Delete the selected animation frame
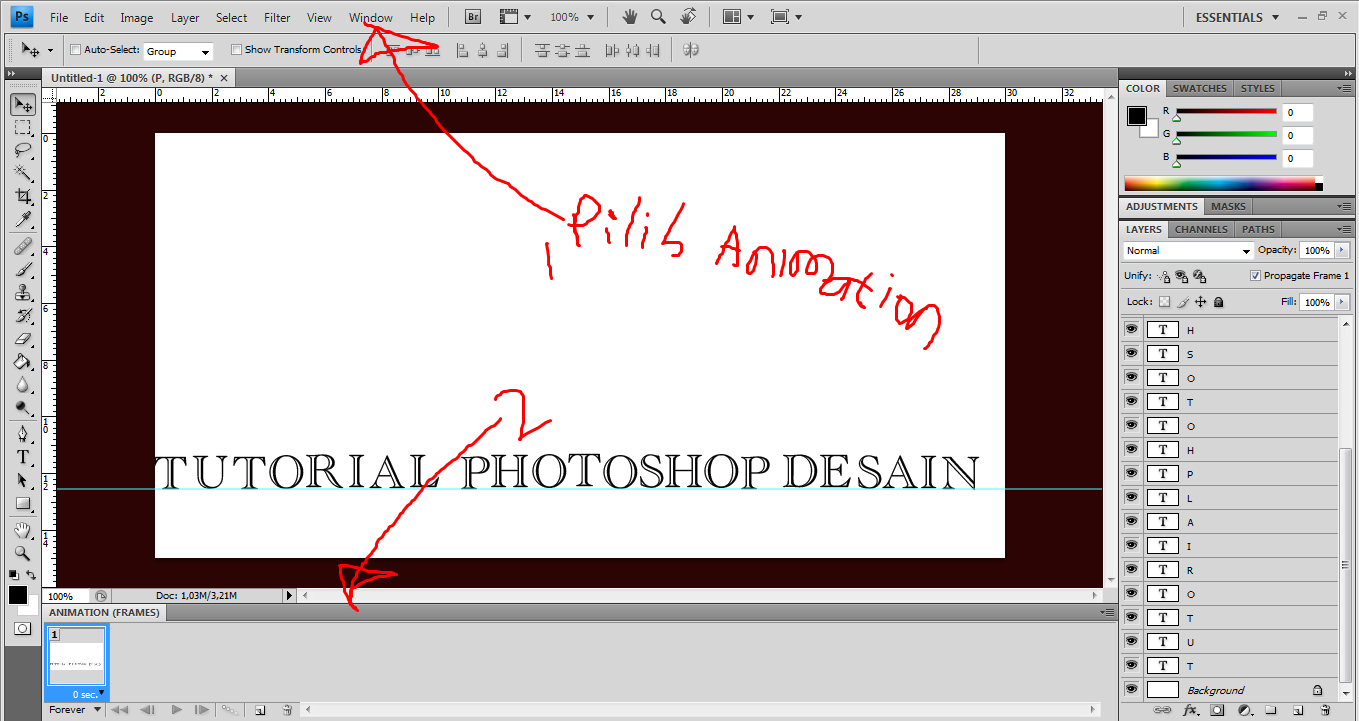The width and height of the screenshot is (1359, 721). (x=287, y=710)
